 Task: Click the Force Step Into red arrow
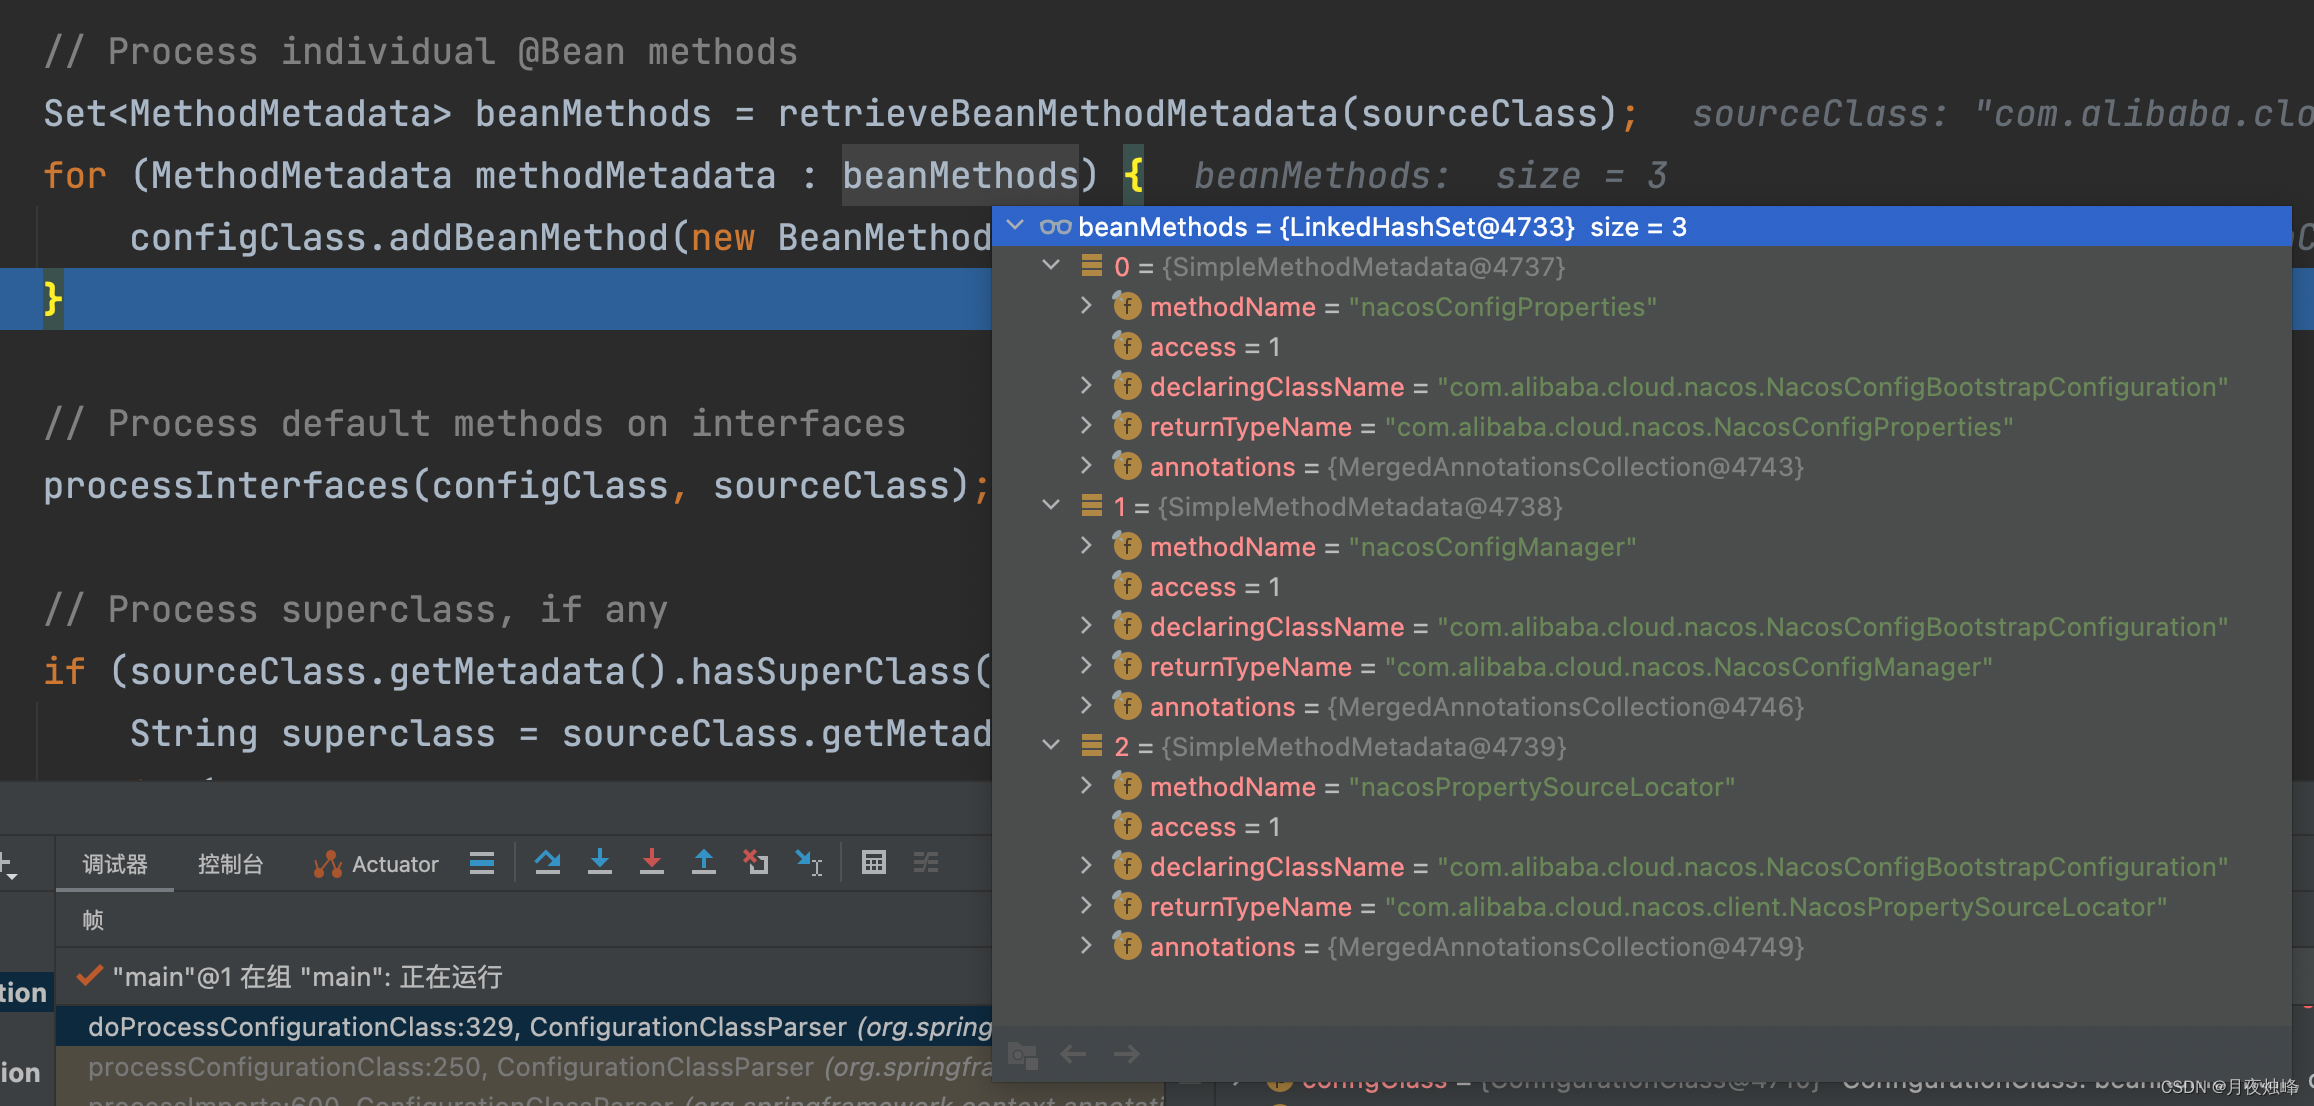tap(651, 862)
